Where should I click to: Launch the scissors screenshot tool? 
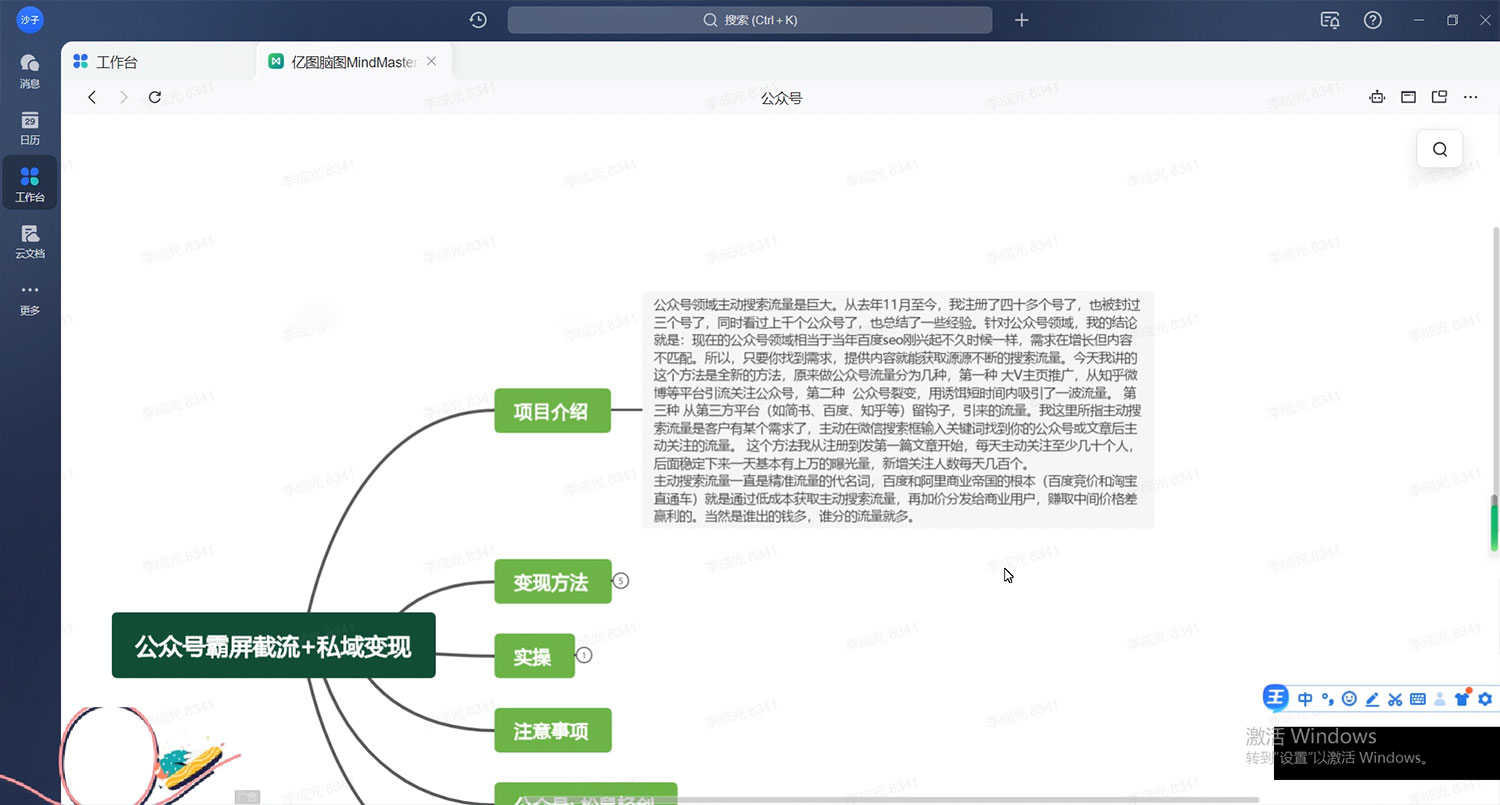coord(1396,698)
